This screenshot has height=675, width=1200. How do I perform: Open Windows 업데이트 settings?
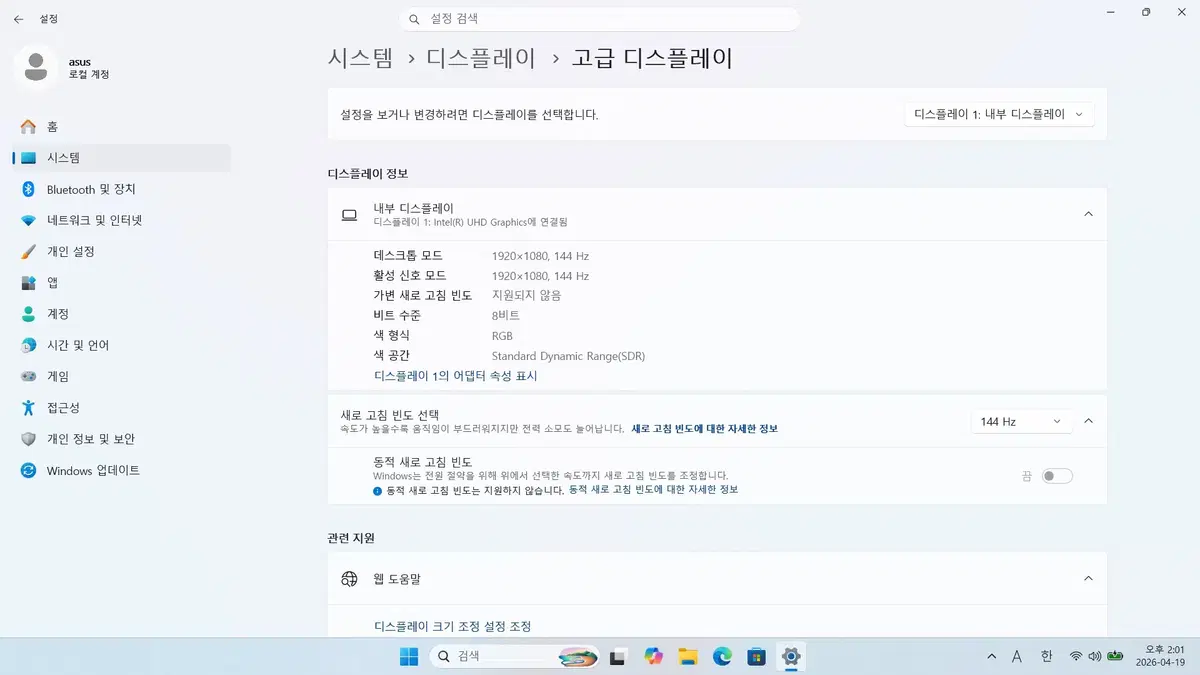tap(88, 470)
